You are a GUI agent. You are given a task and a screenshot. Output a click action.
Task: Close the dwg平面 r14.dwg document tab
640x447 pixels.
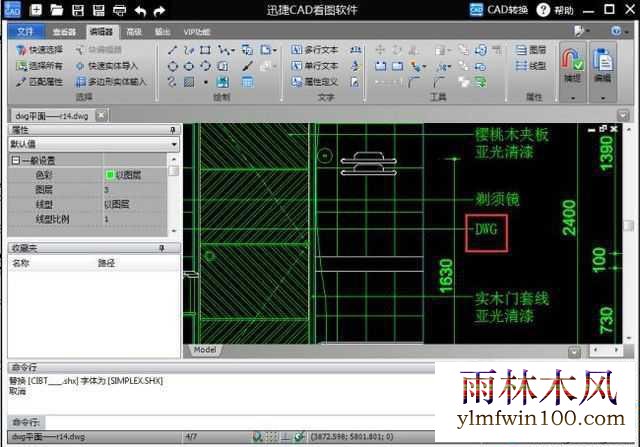[x=101, y=116]
